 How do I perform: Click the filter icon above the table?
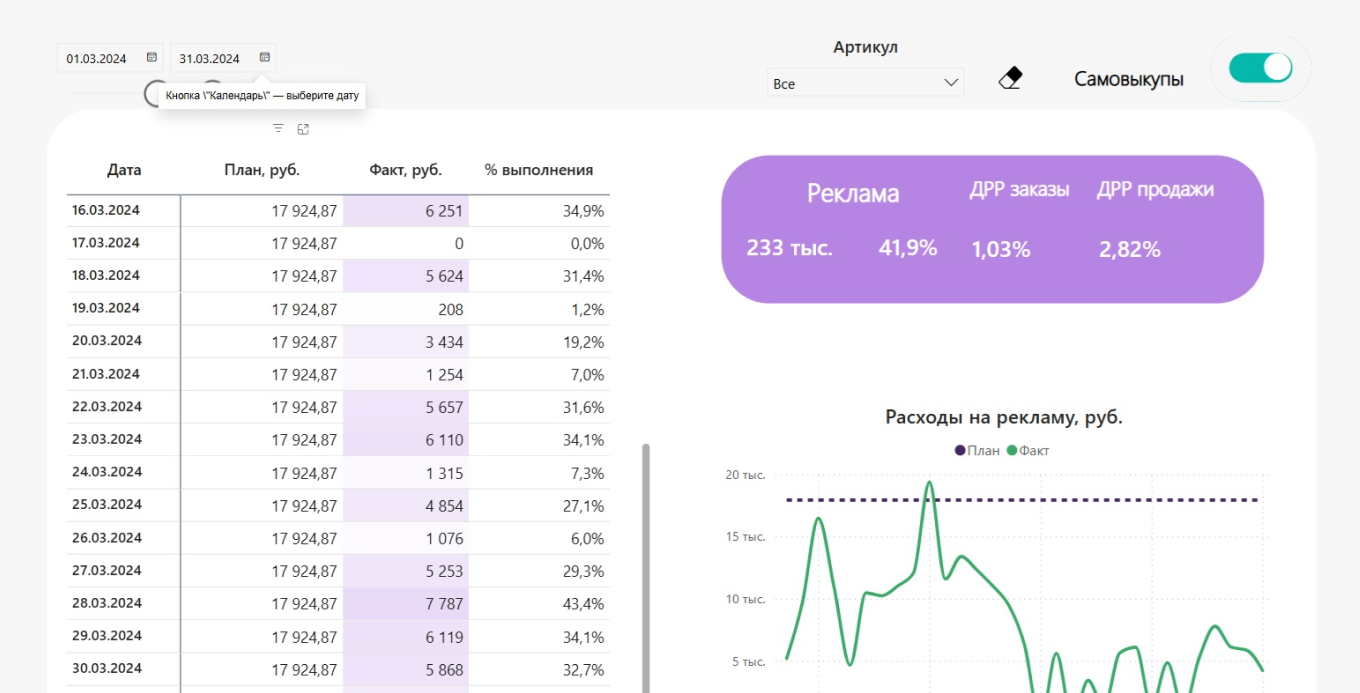tap(278, 129)
